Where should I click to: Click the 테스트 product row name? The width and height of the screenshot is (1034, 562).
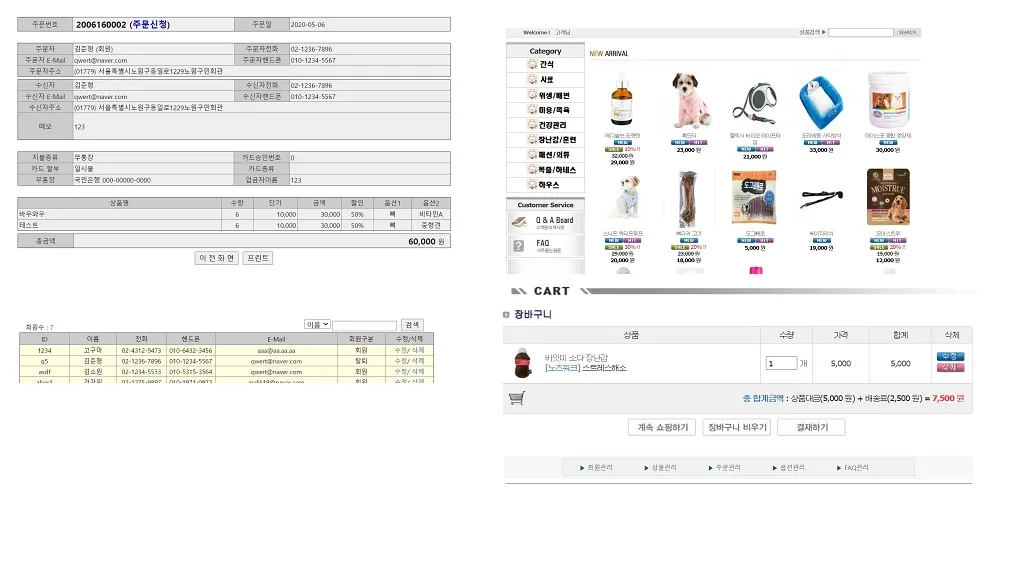click(x=28, y=225)
